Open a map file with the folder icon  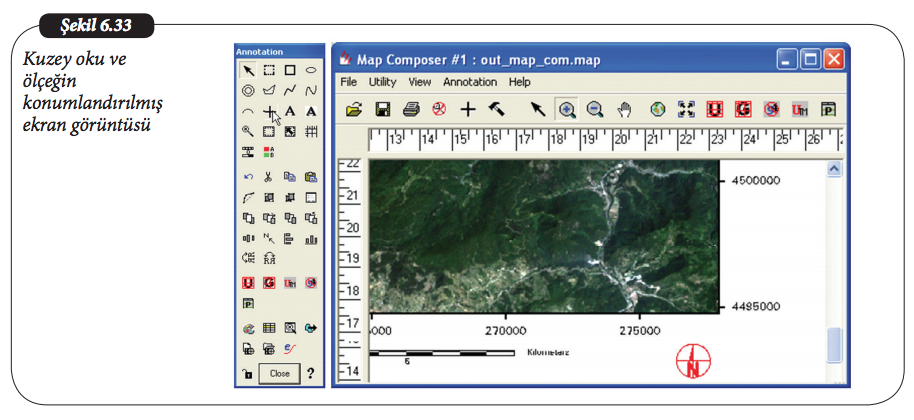(354, 110)
